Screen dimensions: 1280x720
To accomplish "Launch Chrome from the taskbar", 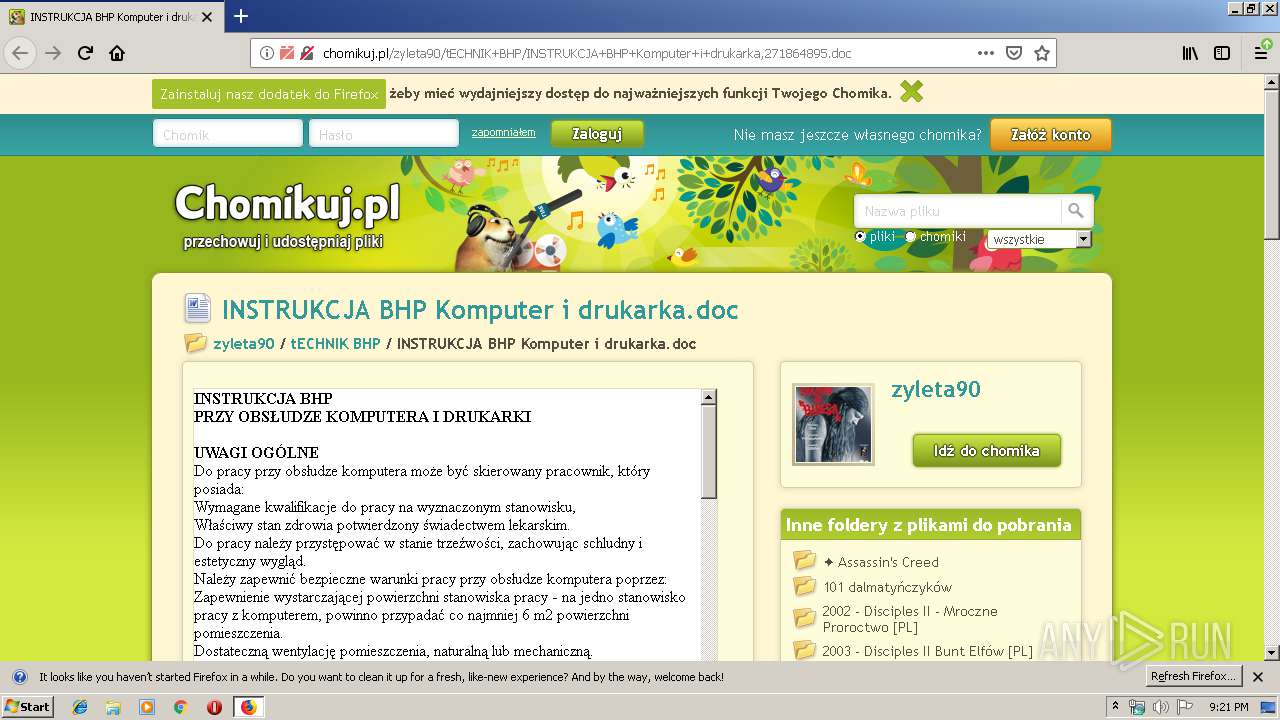I will 180,707.
